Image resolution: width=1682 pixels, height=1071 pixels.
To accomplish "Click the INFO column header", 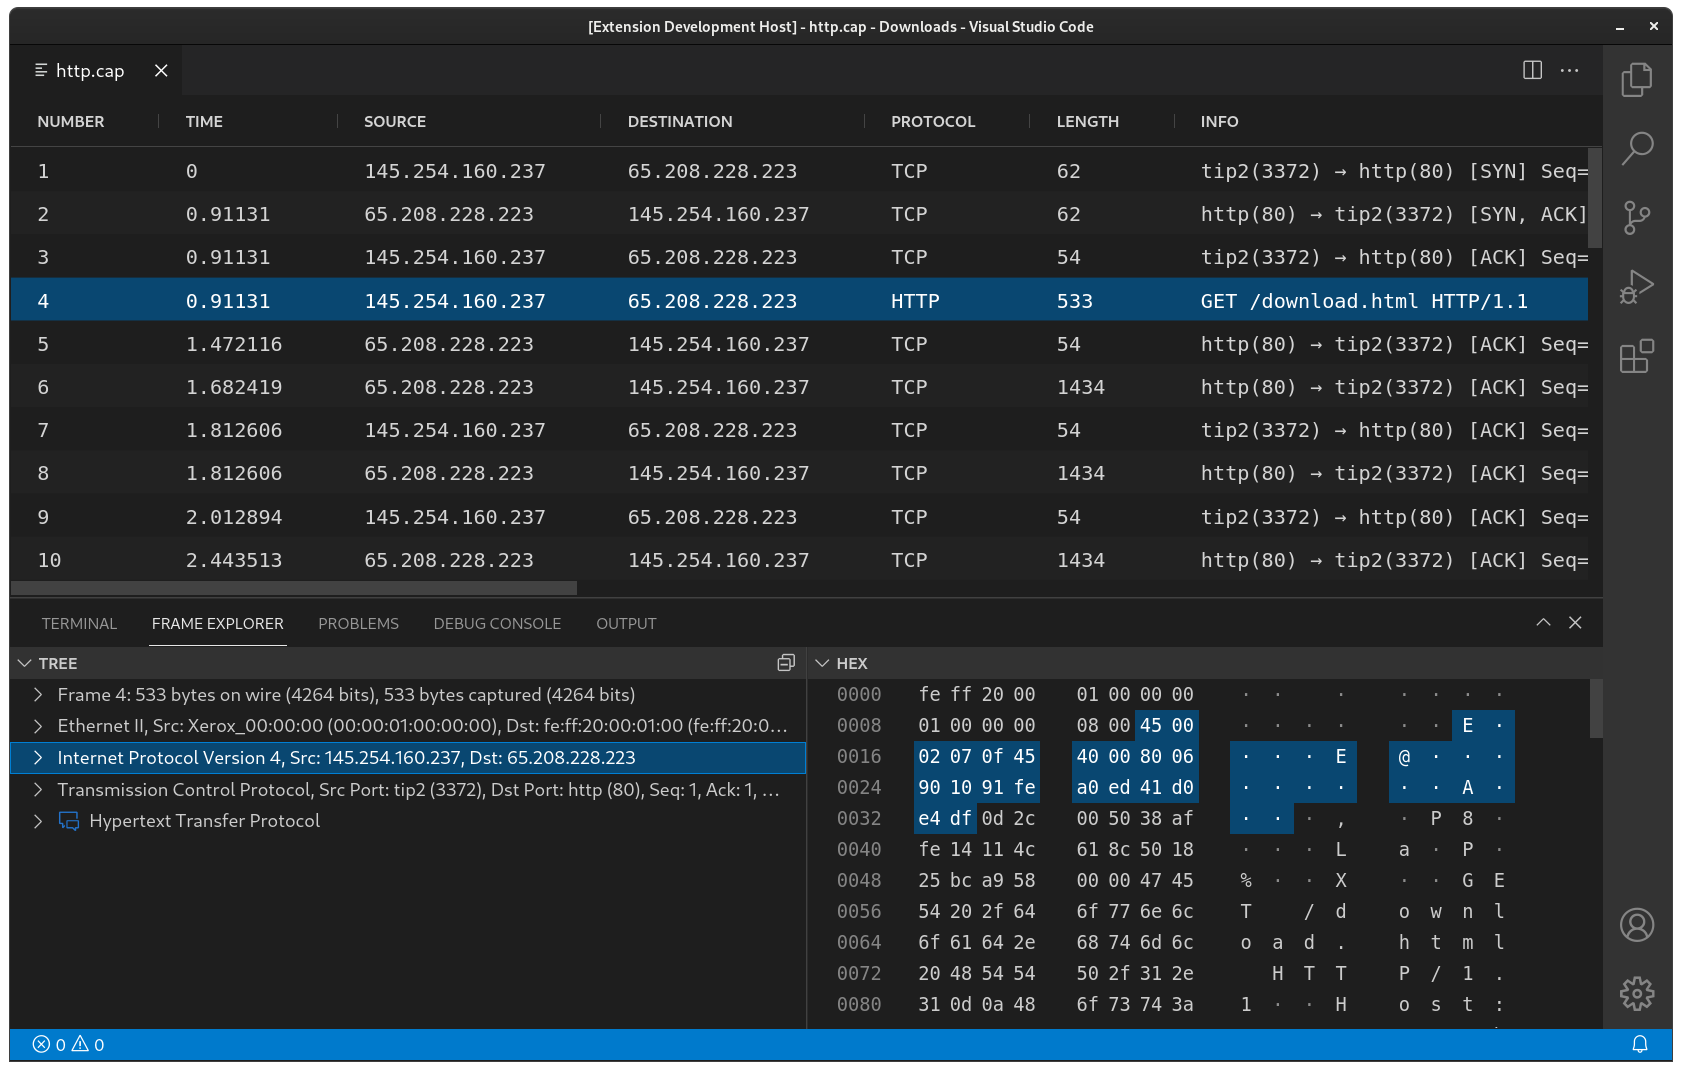I will pos(1219,121).
